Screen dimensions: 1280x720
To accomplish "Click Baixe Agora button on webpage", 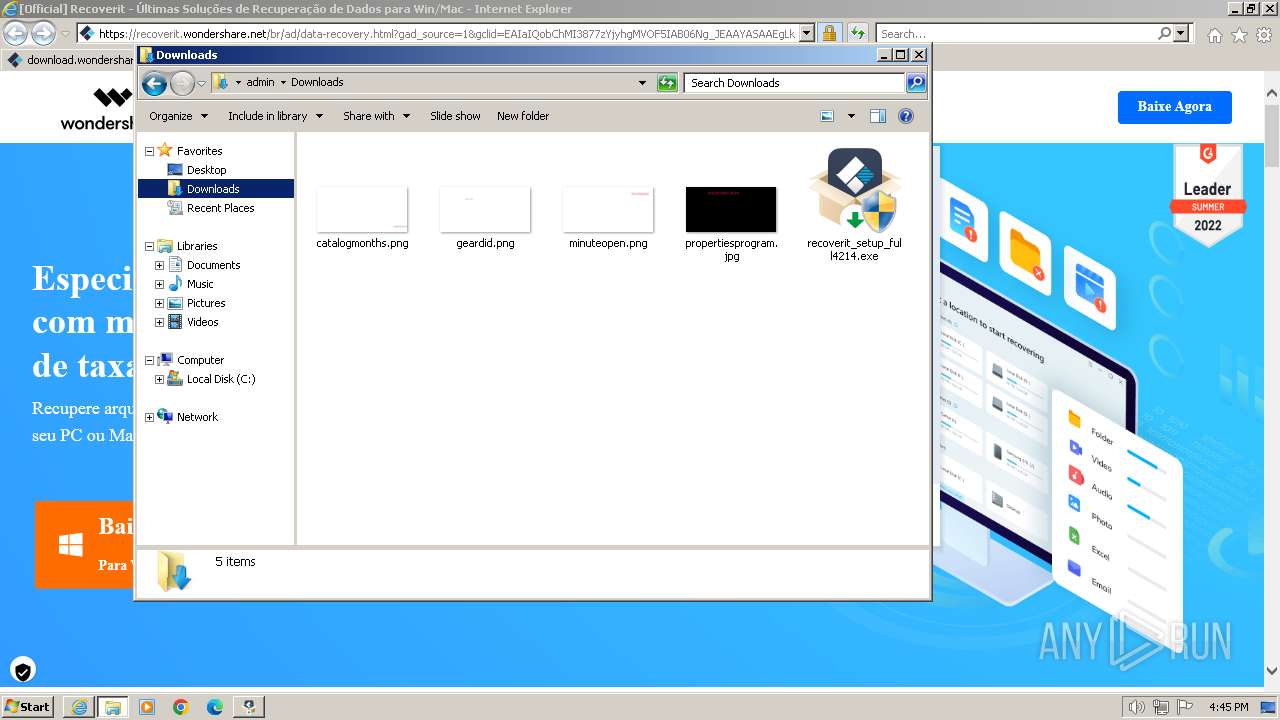I will pos(1174,107).
